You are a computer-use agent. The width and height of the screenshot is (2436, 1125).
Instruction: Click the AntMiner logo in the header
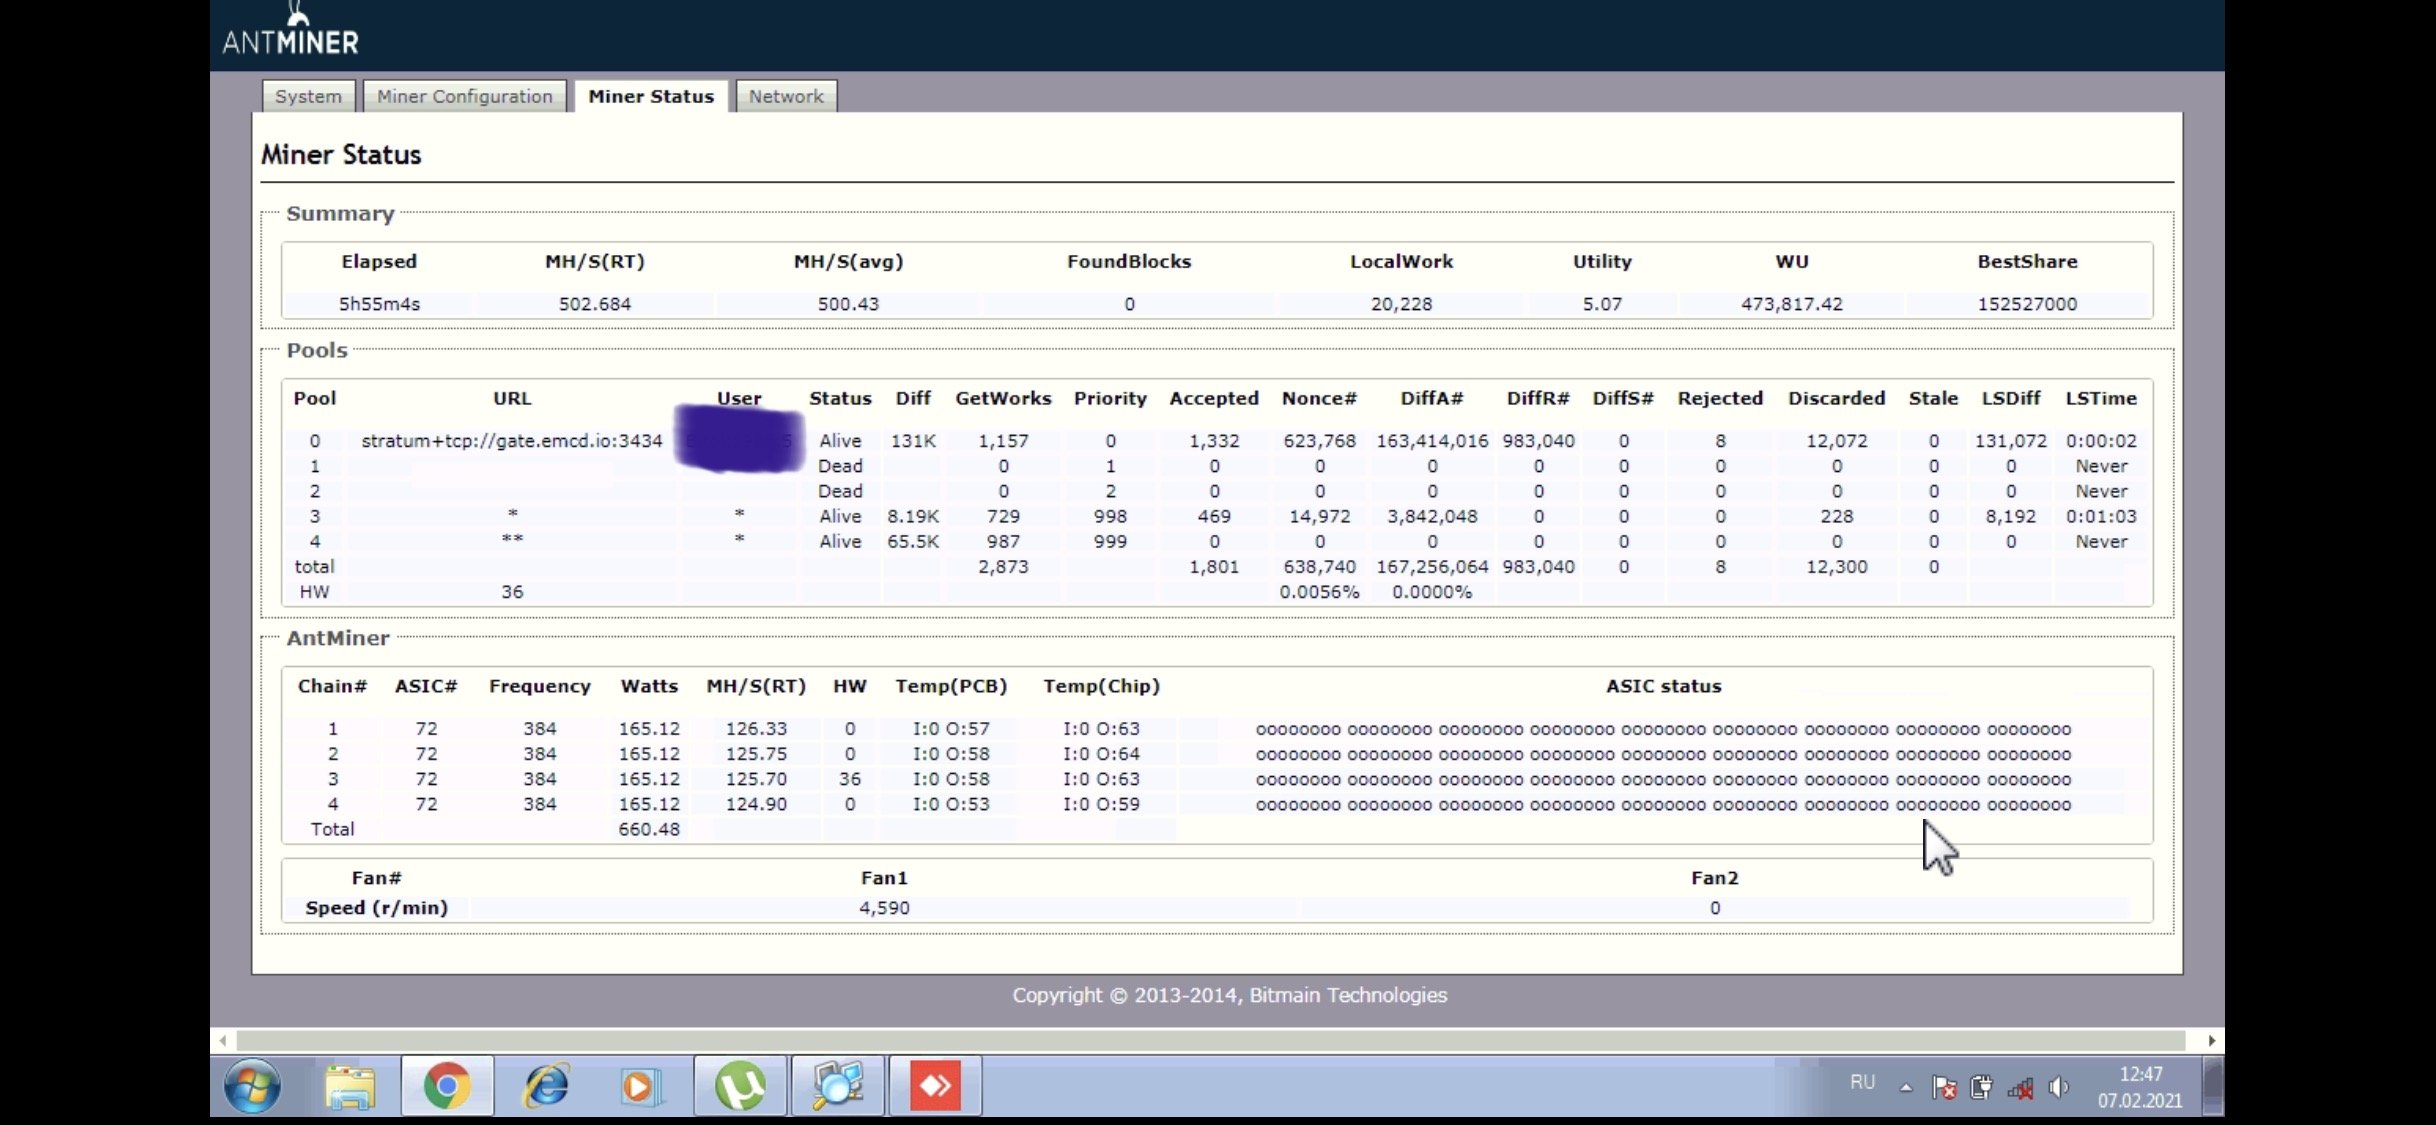pos(290,30)
